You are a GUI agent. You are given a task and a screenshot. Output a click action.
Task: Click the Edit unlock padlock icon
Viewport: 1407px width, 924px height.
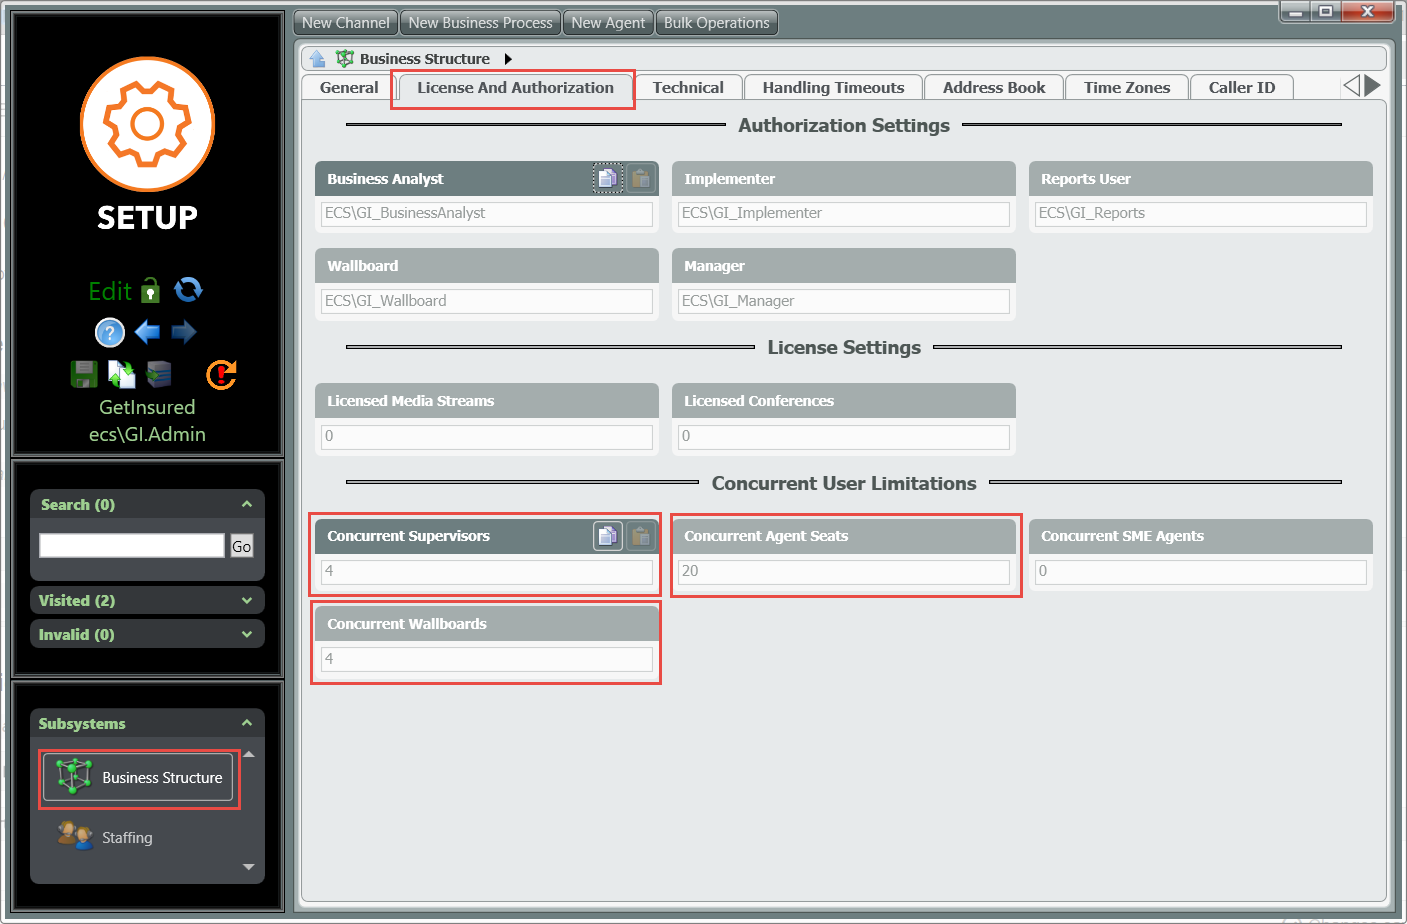(x=151, y=291)
